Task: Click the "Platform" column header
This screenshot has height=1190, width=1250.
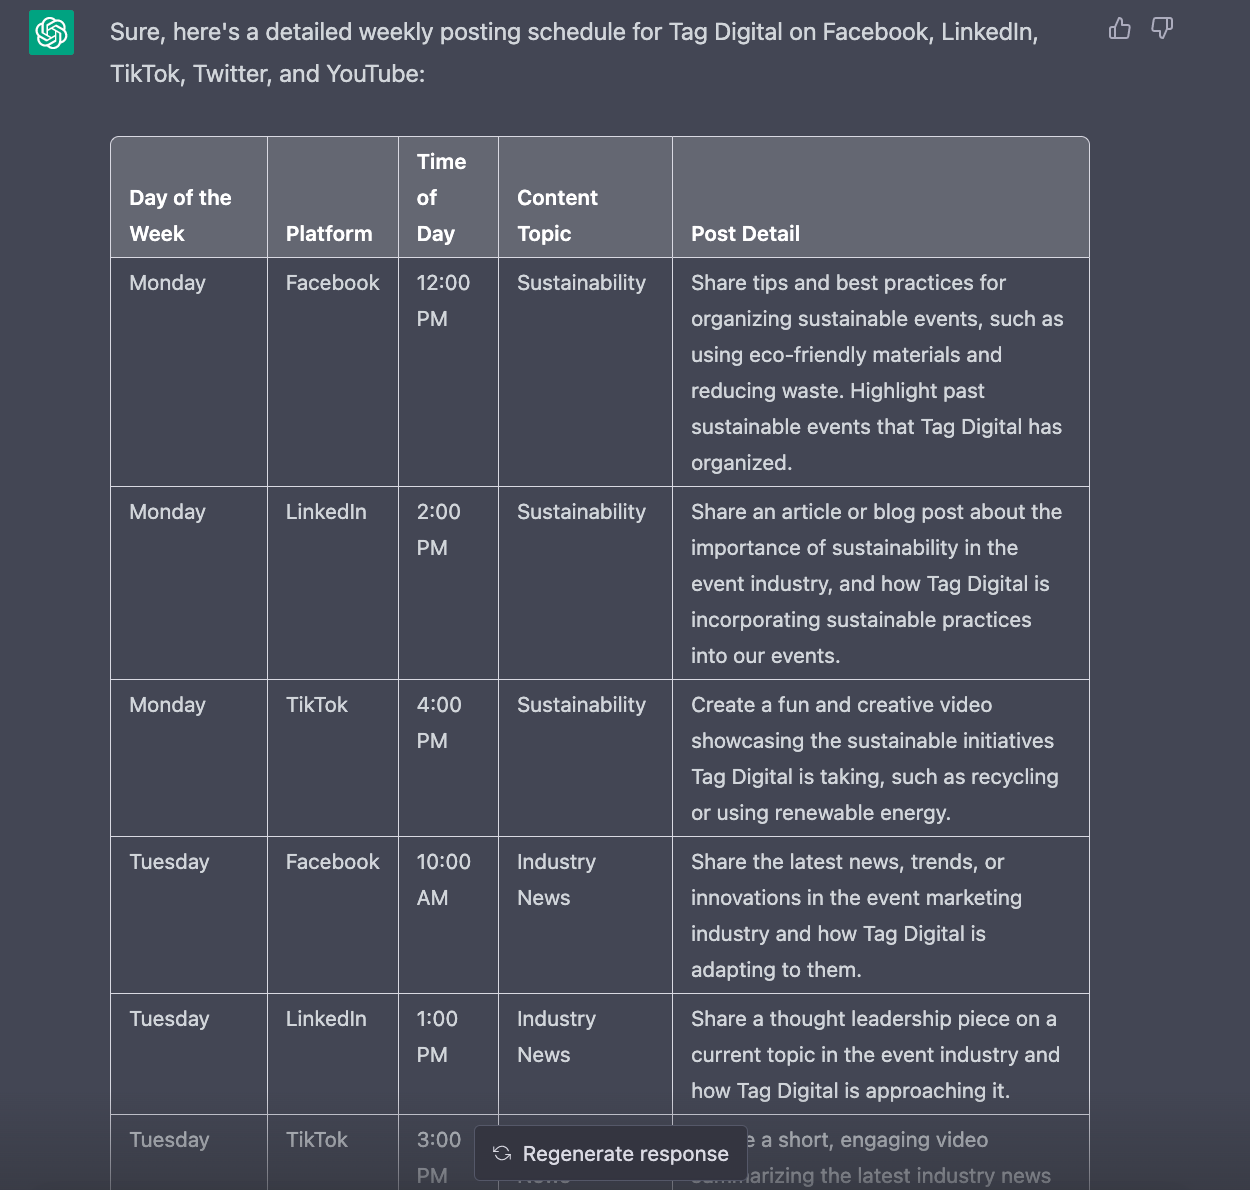Action: (329, 233)
